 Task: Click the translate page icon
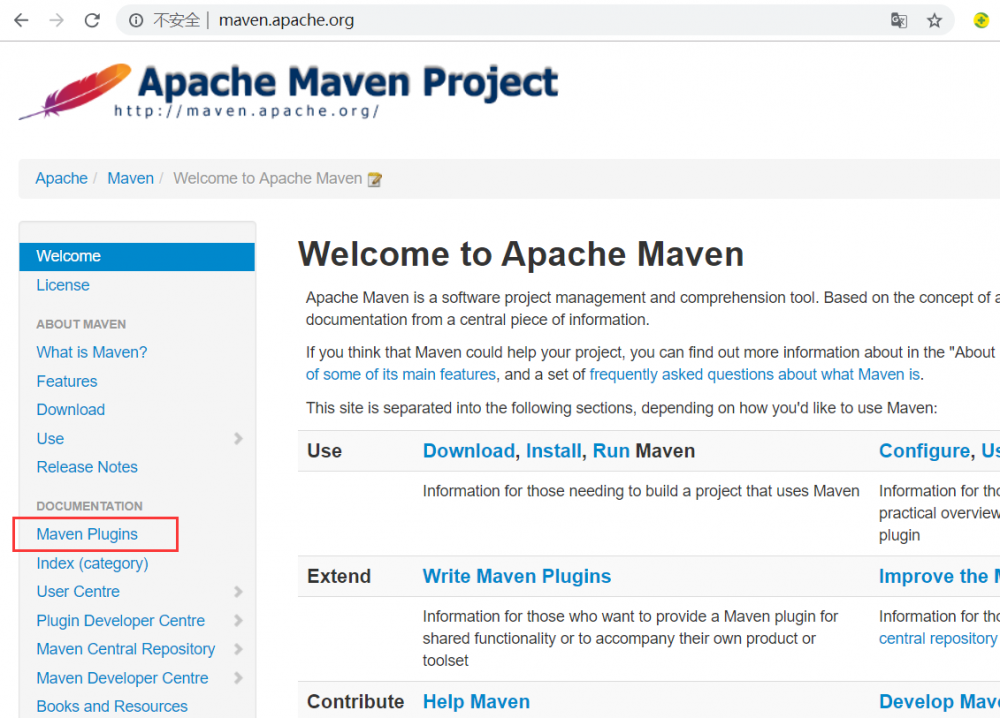point(899,20)
